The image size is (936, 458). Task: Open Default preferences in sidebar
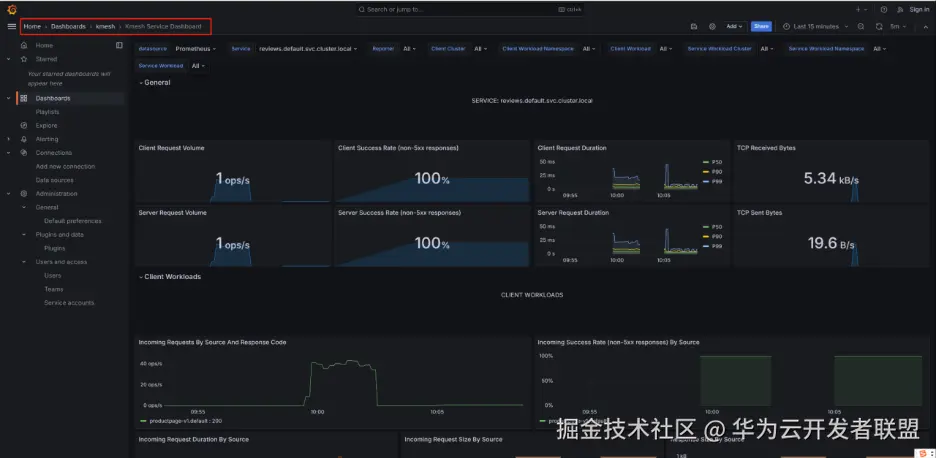(73, 221)
